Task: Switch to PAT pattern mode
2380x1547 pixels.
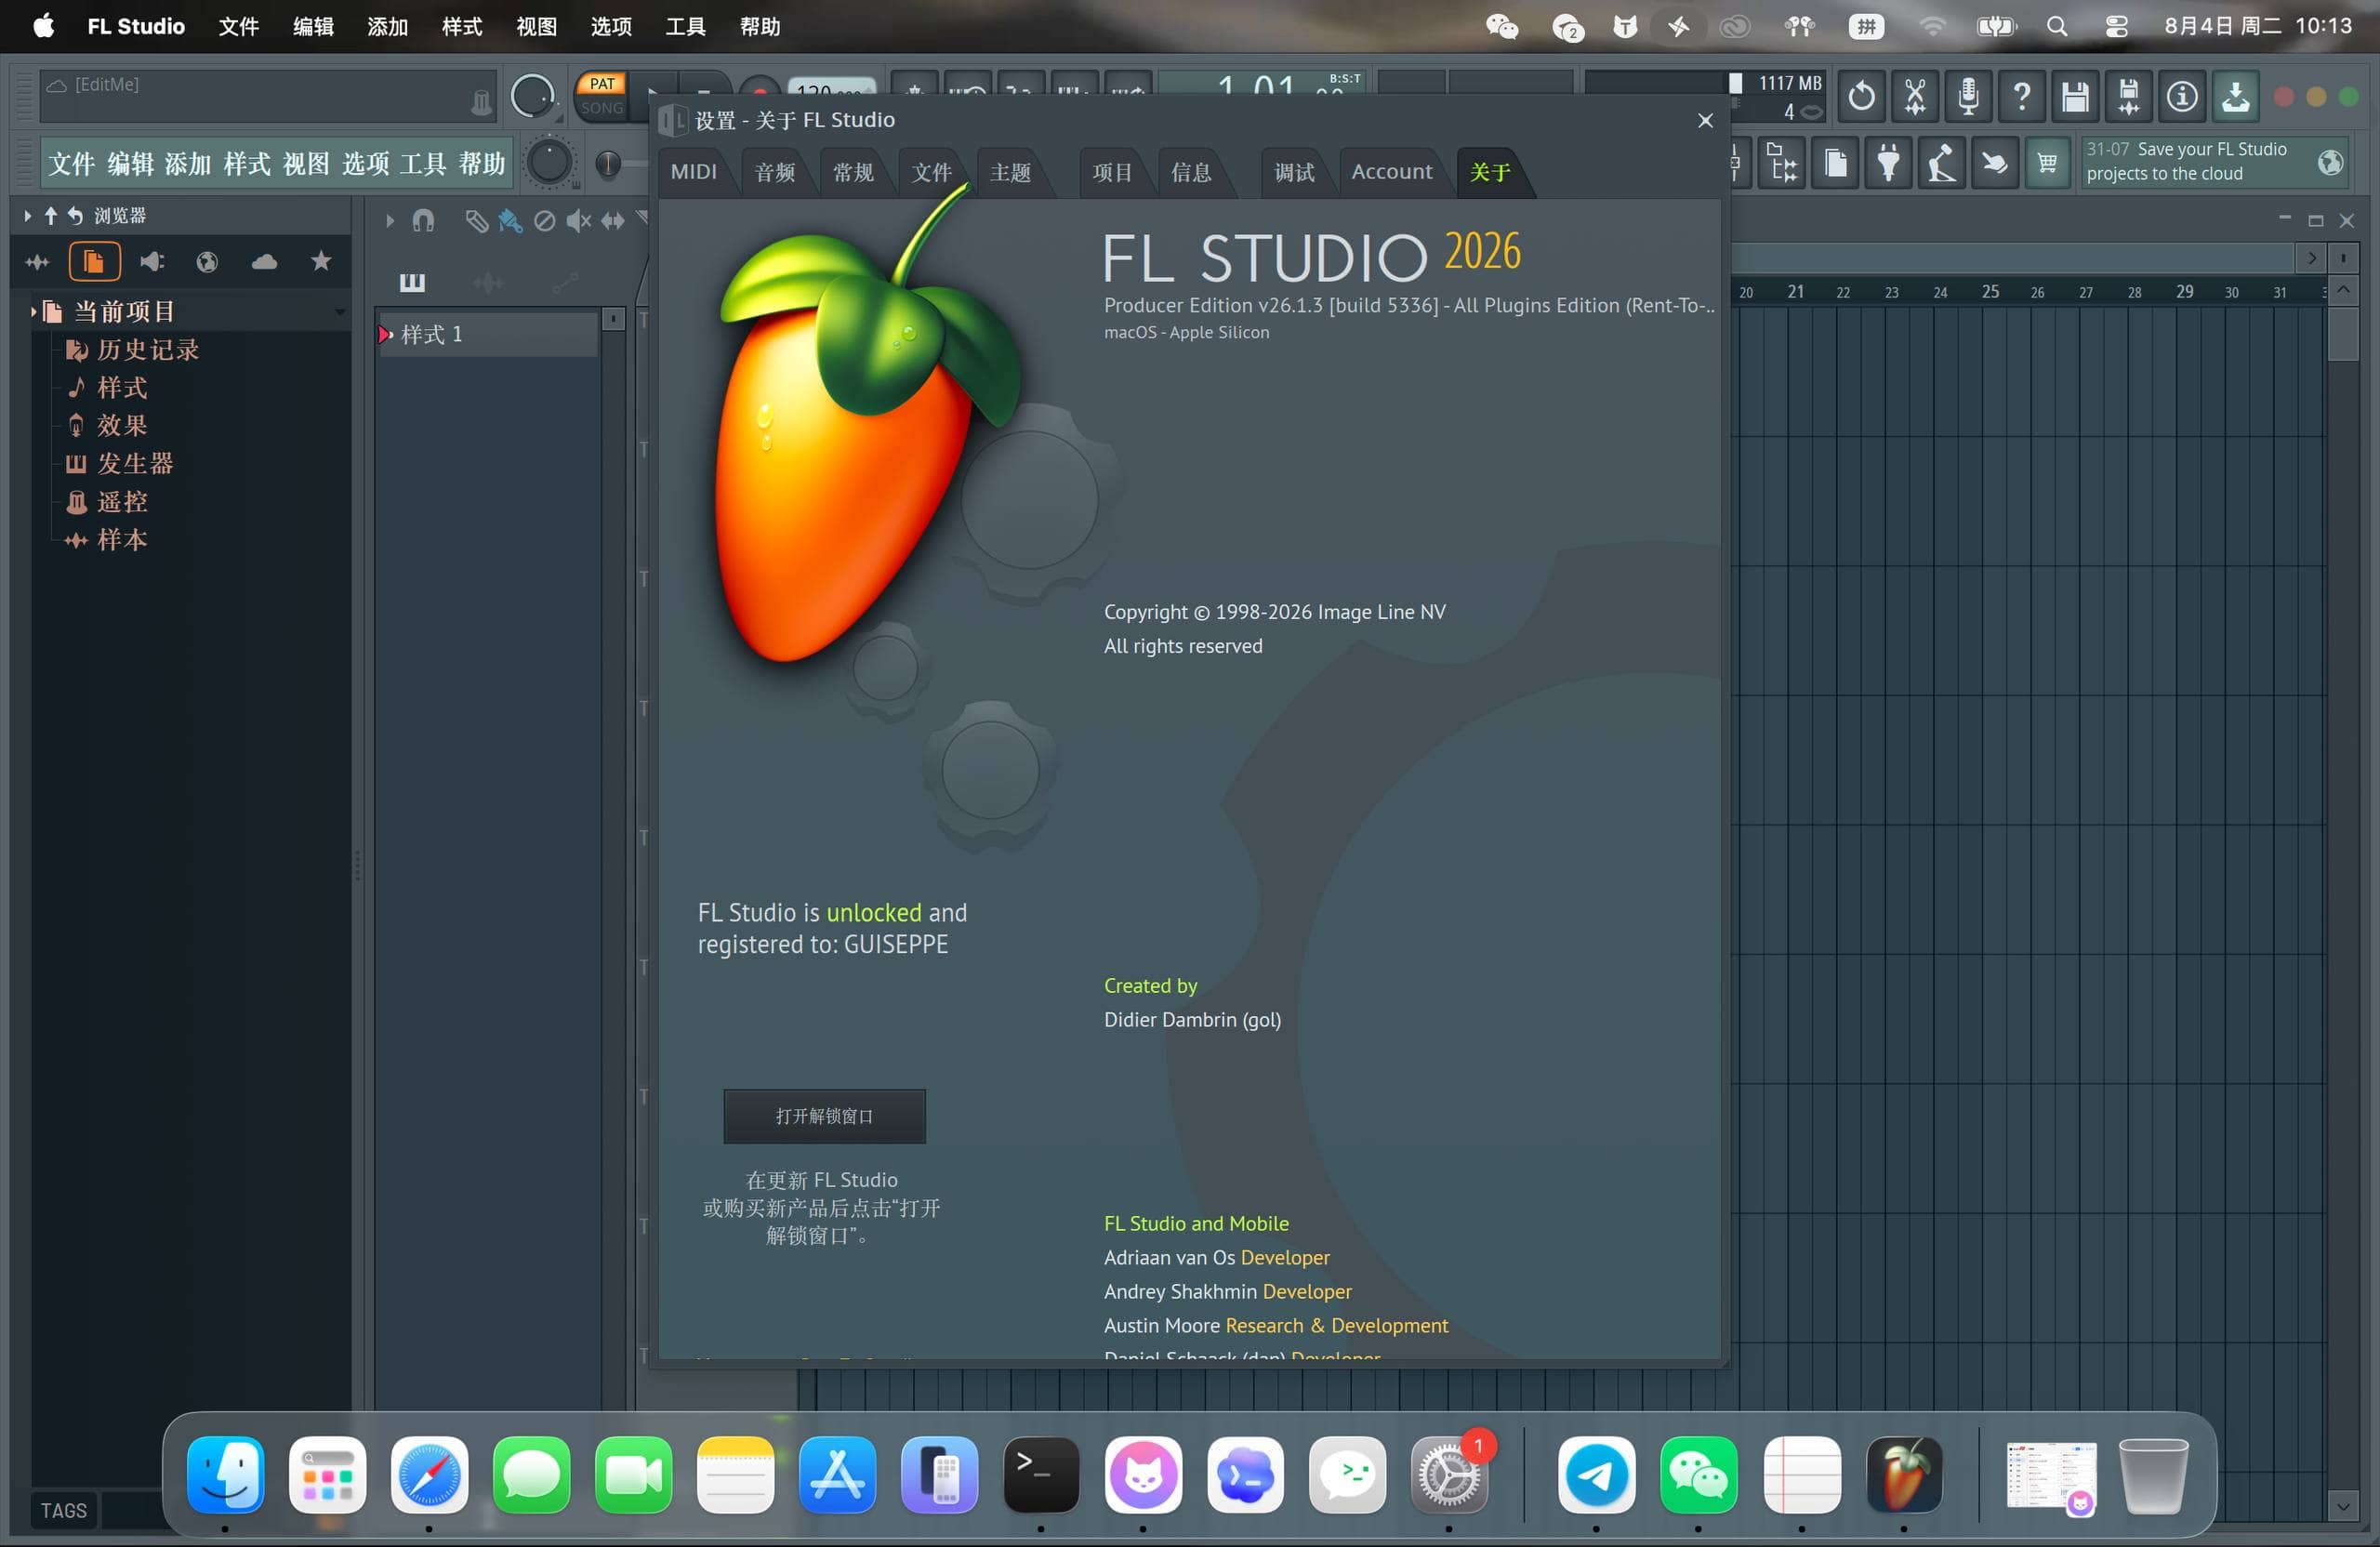Action: click(602, 84)
